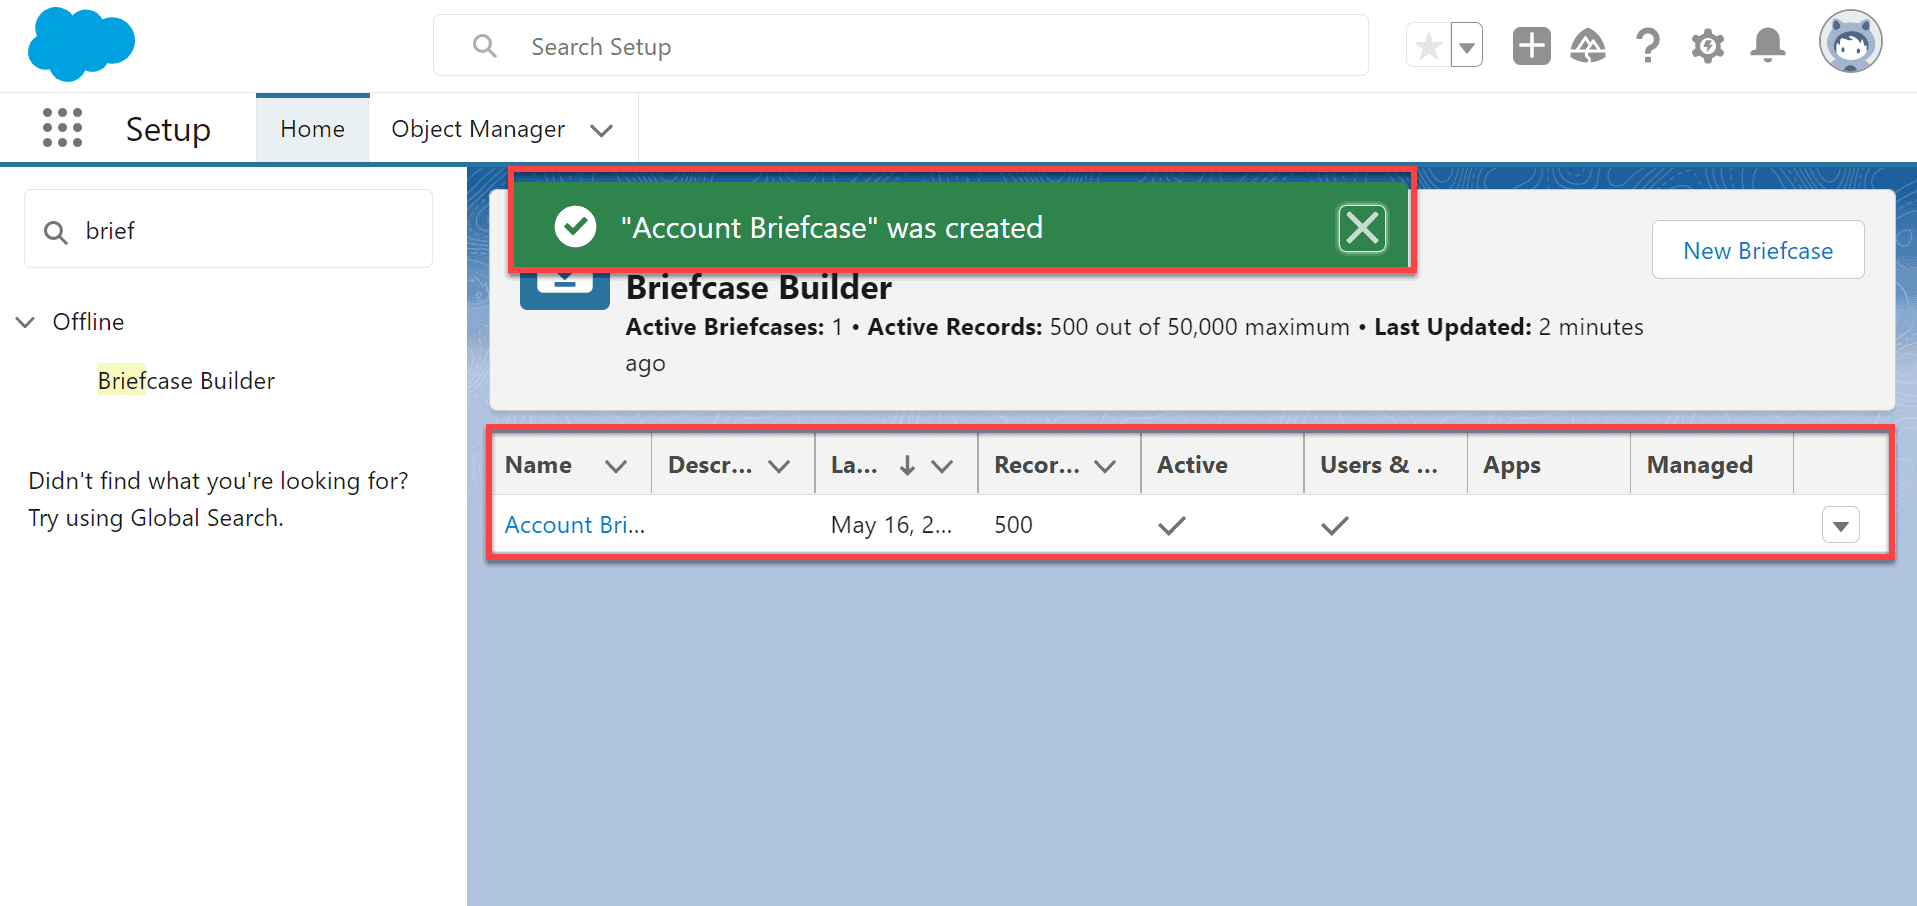The image size is (1917, 906).
Task: View notifications via bell icon
Action: [x=1766, y=45]
